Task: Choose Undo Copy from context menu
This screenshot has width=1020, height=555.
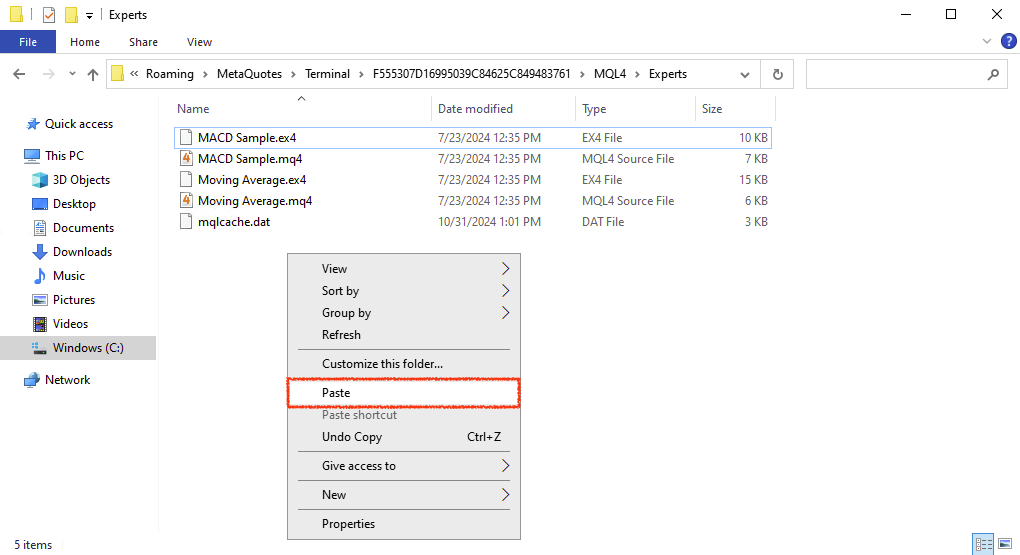Action: coord(404,437)
